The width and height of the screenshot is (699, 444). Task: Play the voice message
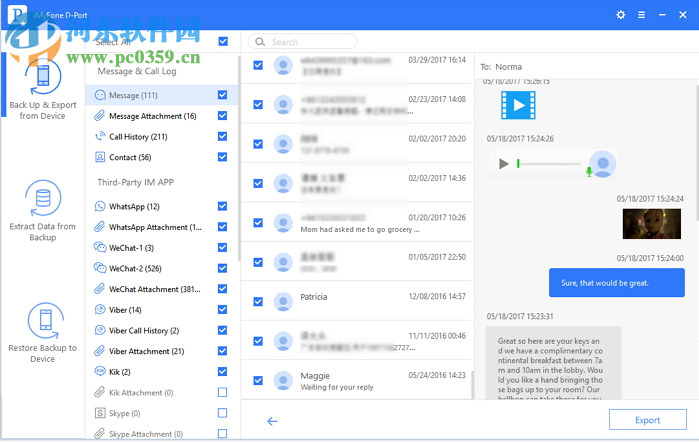[x=504, y=164]
